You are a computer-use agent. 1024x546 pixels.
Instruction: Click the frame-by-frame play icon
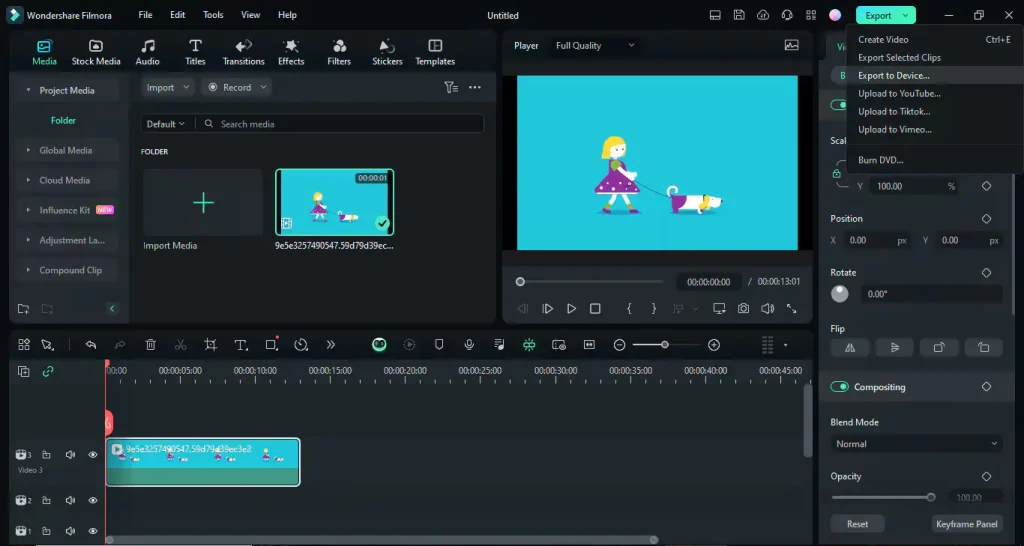point(547,309)
